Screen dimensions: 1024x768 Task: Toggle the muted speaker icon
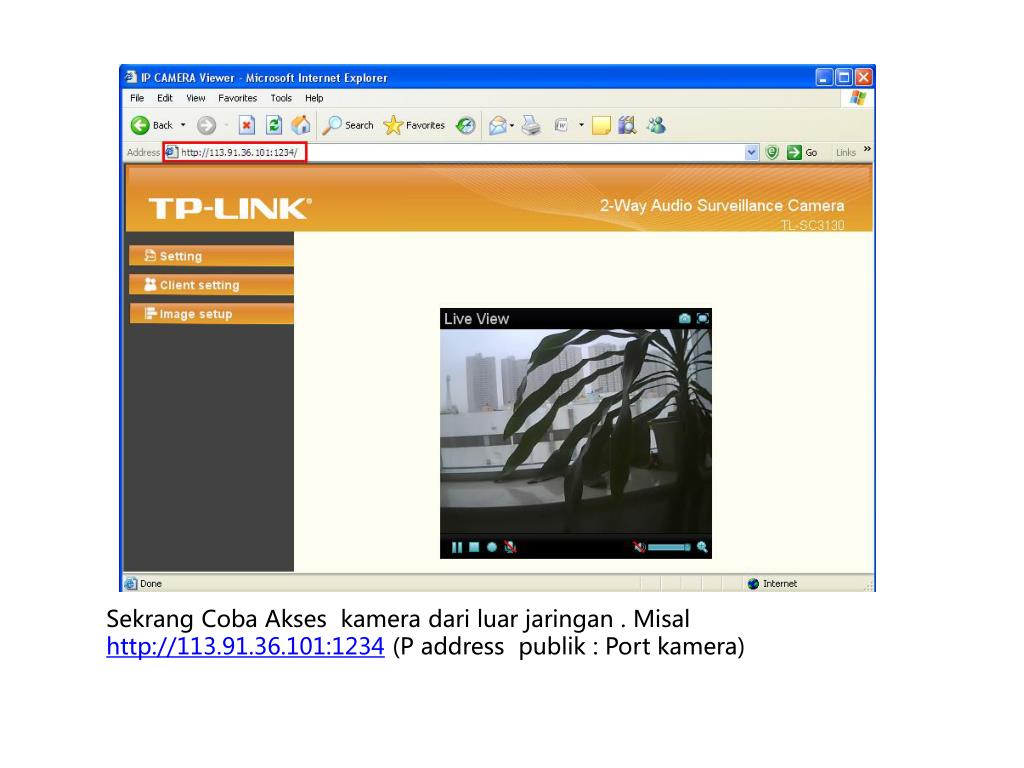639,547
